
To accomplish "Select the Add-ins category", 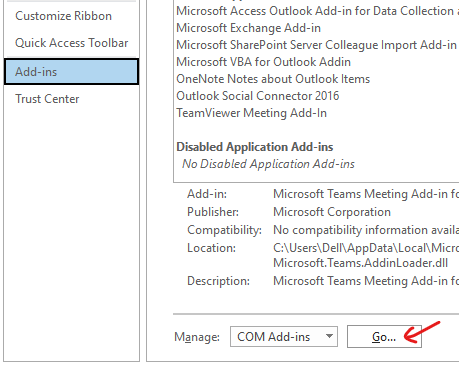I will coord(71,72).
